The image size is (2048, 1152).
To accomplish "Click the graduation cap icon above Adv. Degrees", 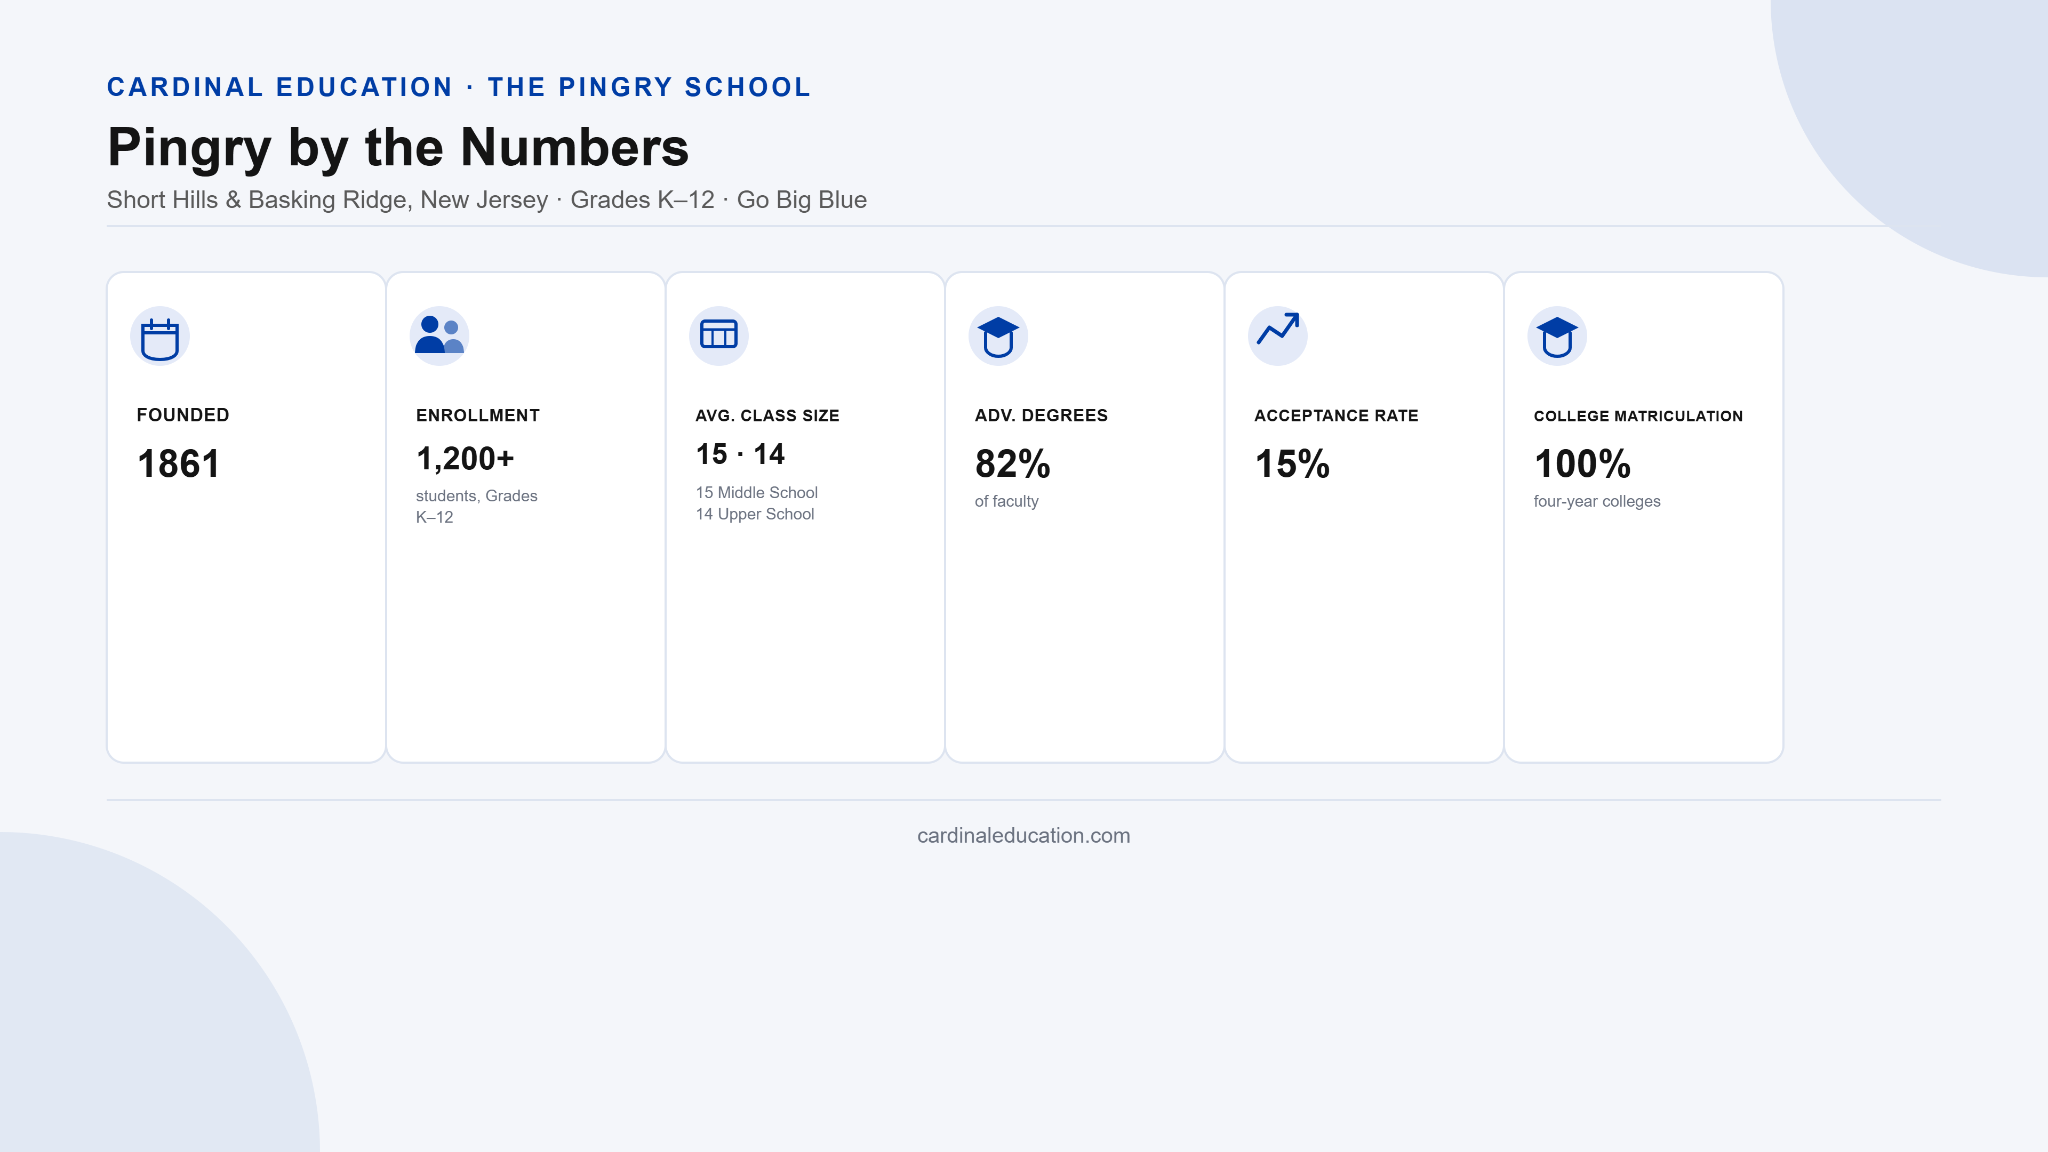I will 998,337.
